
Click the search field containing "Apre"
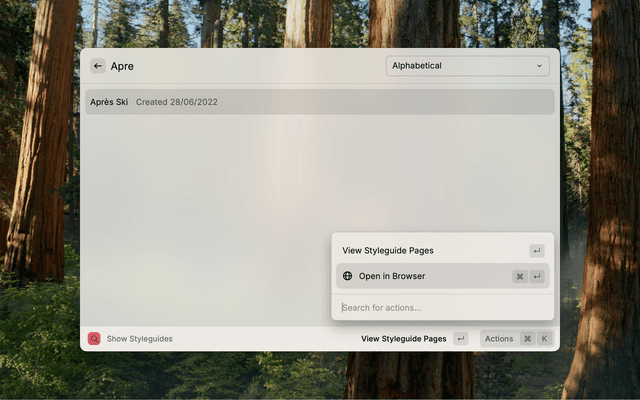240,66
